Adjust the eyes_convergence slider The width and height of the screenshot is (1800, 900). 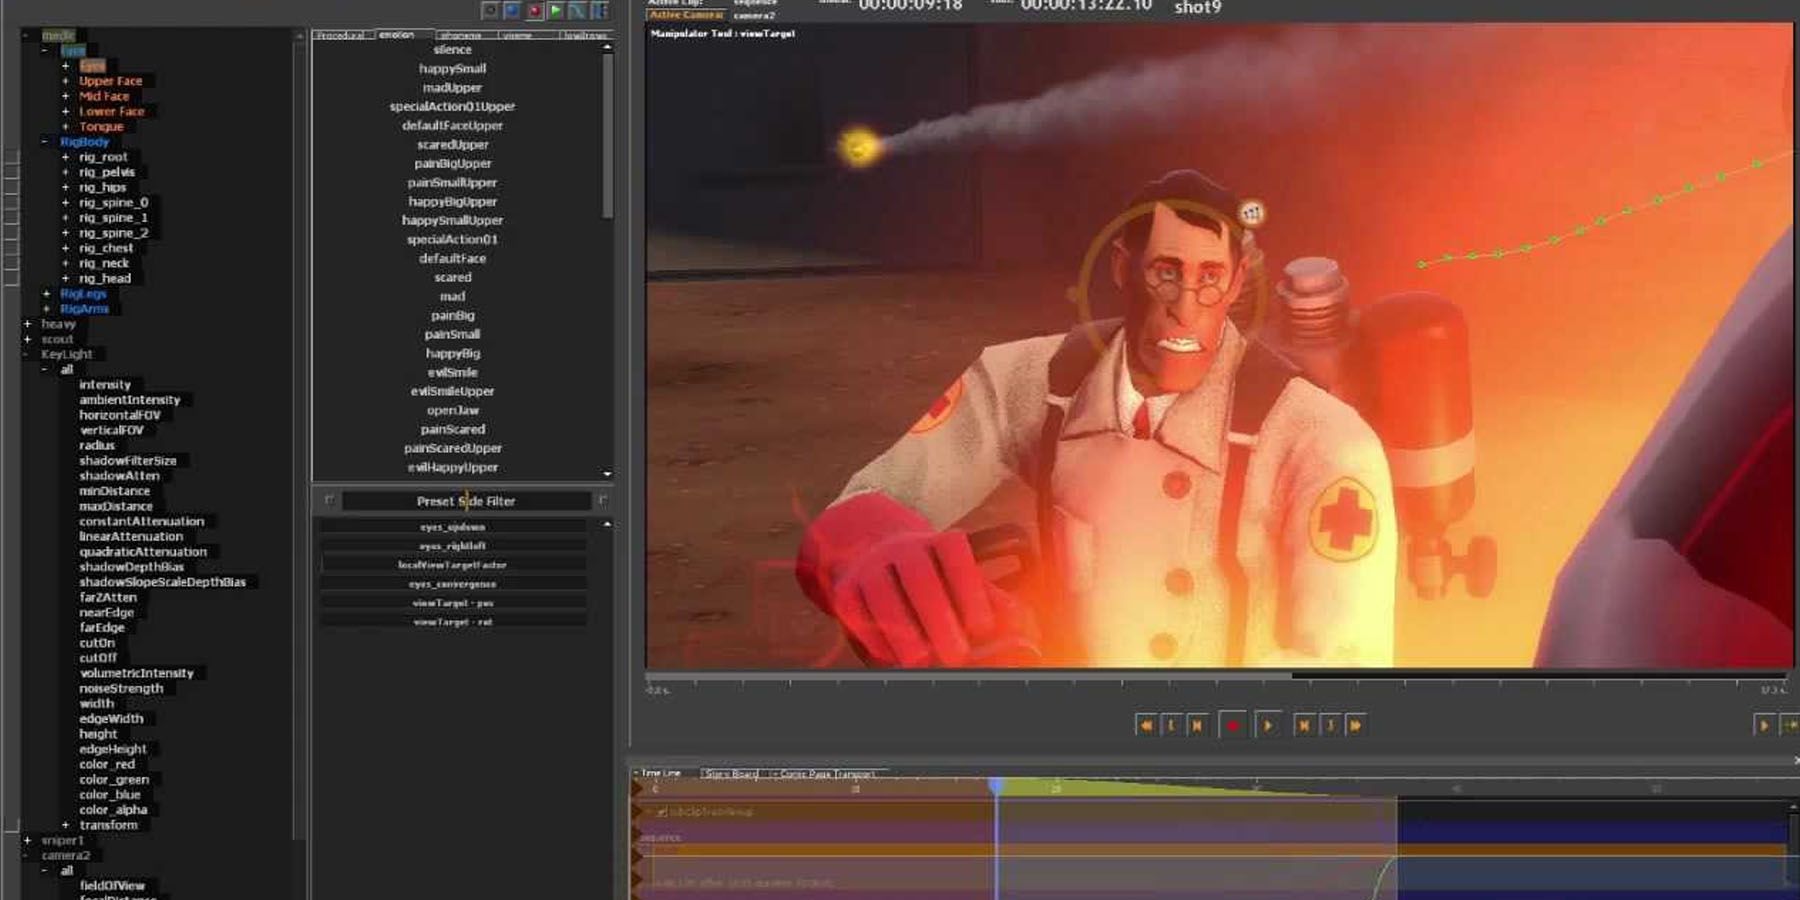point(453,584)
